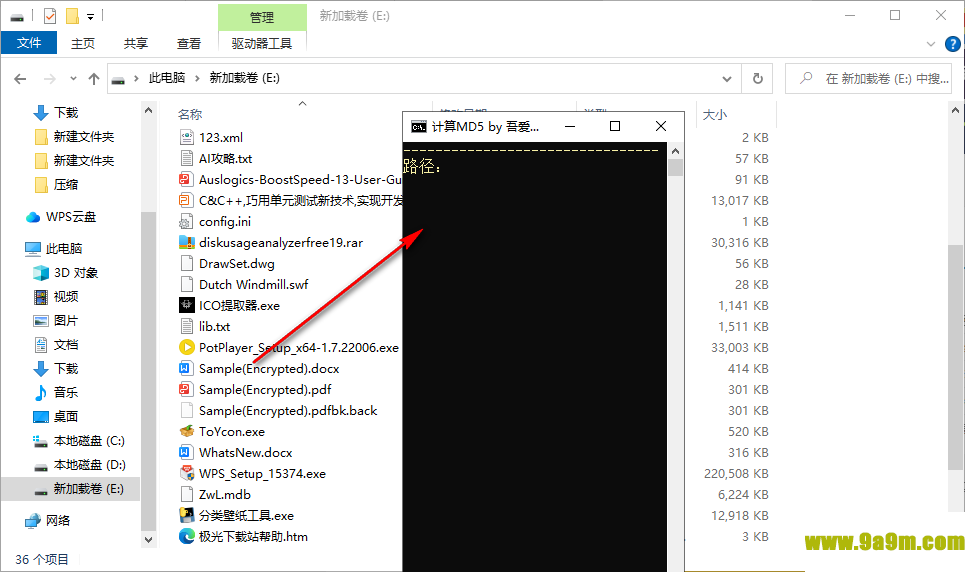Open 图片 in navigation pane
Viewport: 965px width, 572px height.
66,321
